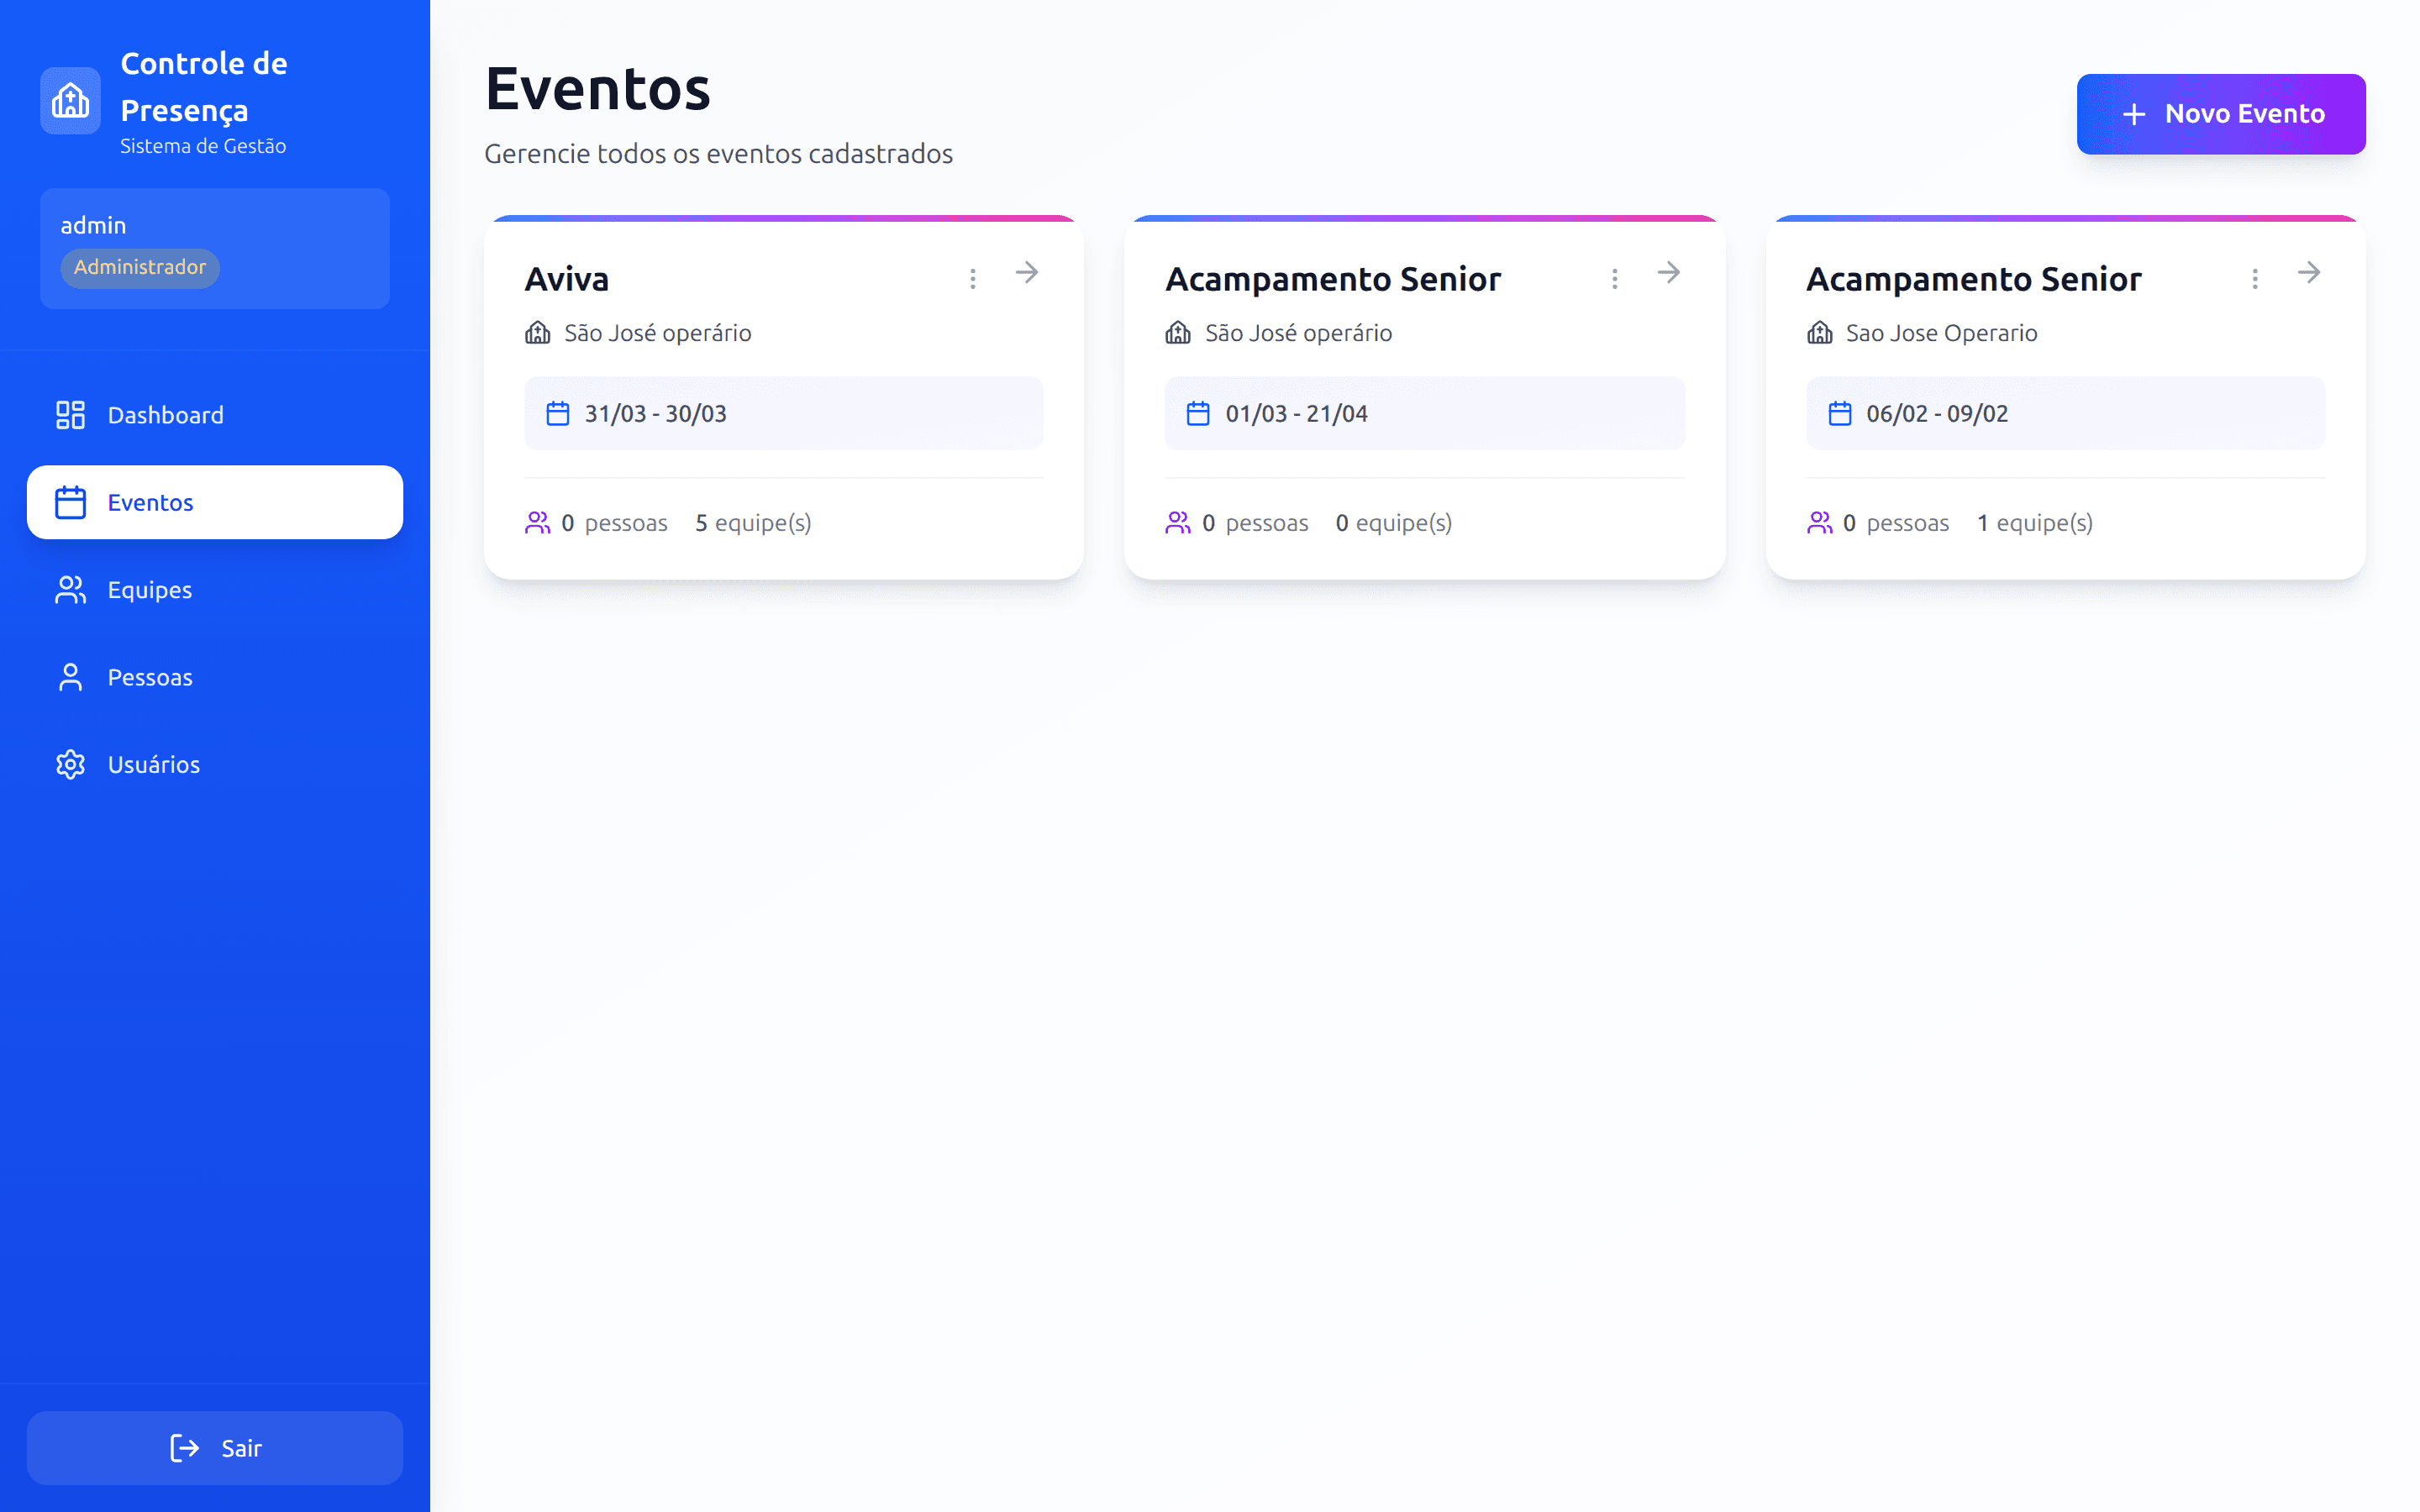Click arrow icon on the 06/02 - 09/02 event card
Viewport: 2420px width, 1512px height.
2308,273
